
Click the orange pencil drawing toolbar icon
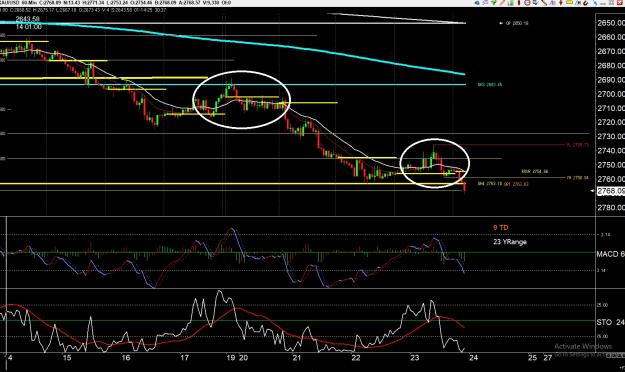click(x=502, y=2)
